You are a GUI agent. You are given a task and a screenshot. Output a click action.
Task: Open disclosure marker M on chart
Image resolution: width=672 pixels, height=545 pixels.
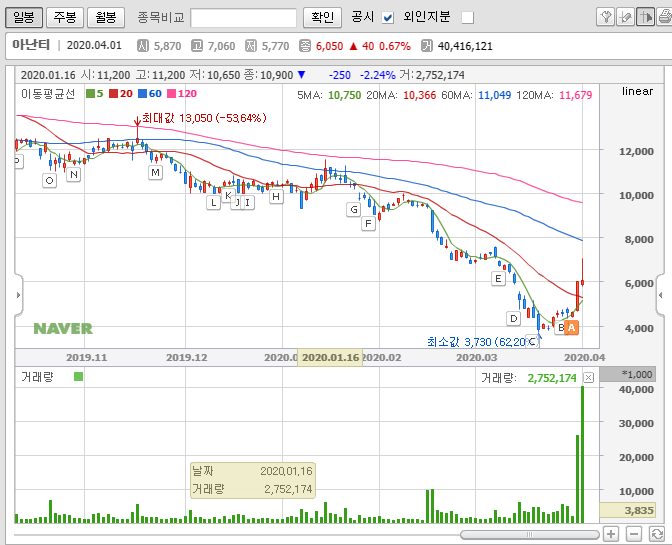point(155,173)
